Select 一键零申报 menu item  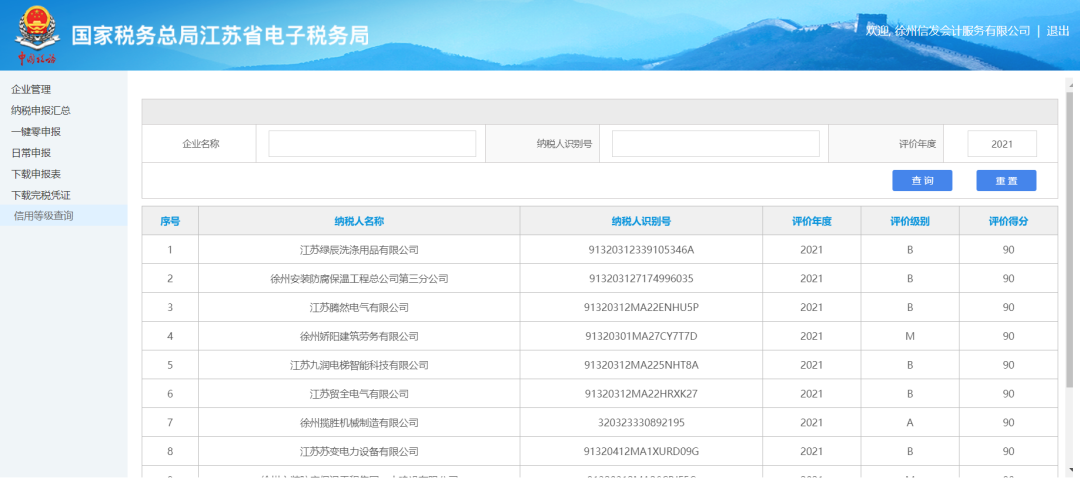click(x=36, y=132)
